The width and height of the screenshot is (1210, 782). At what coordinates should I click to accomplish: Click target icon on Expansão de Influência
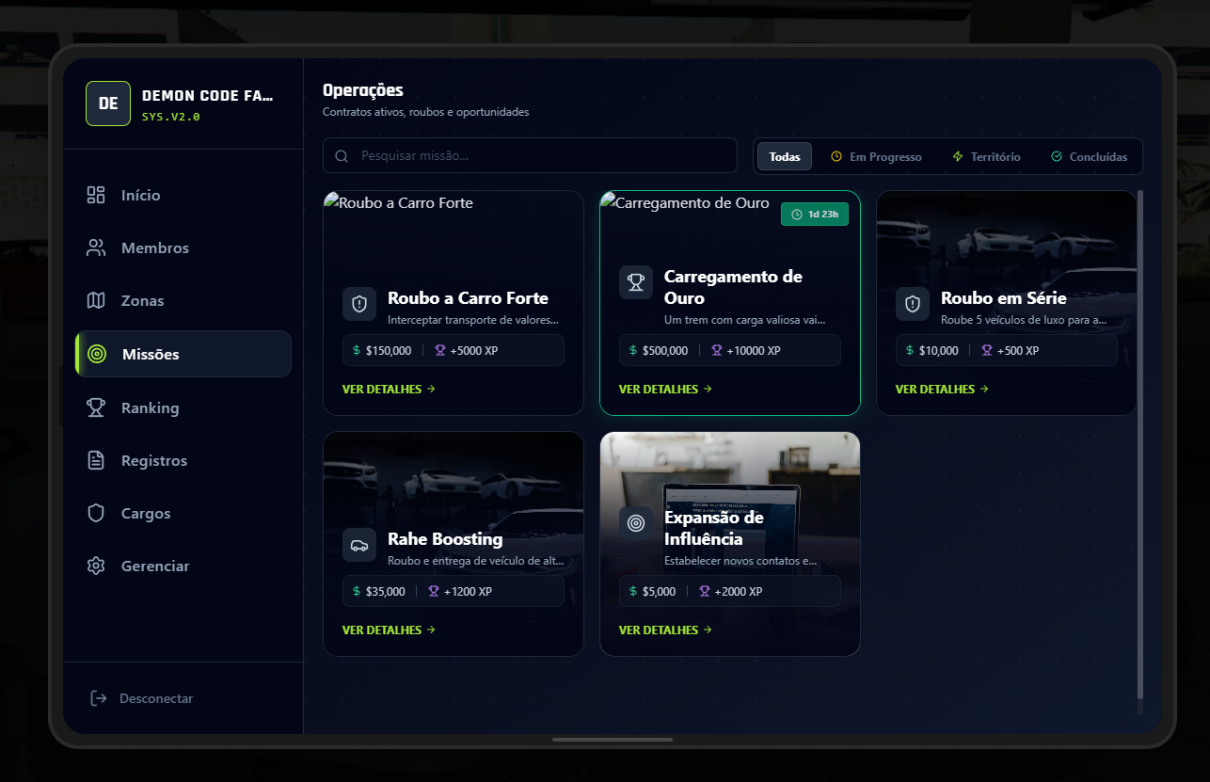(x=636, y=523)
